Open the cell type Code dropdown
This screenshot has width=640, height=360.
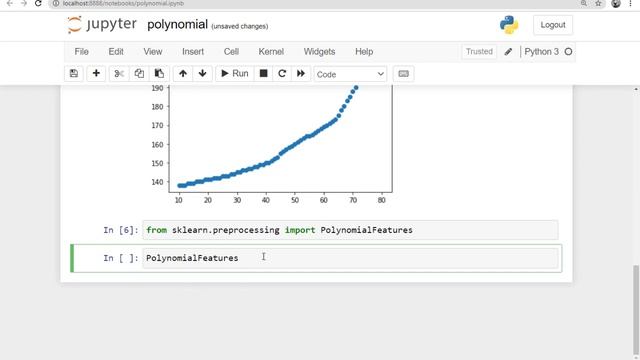point(350,74)
